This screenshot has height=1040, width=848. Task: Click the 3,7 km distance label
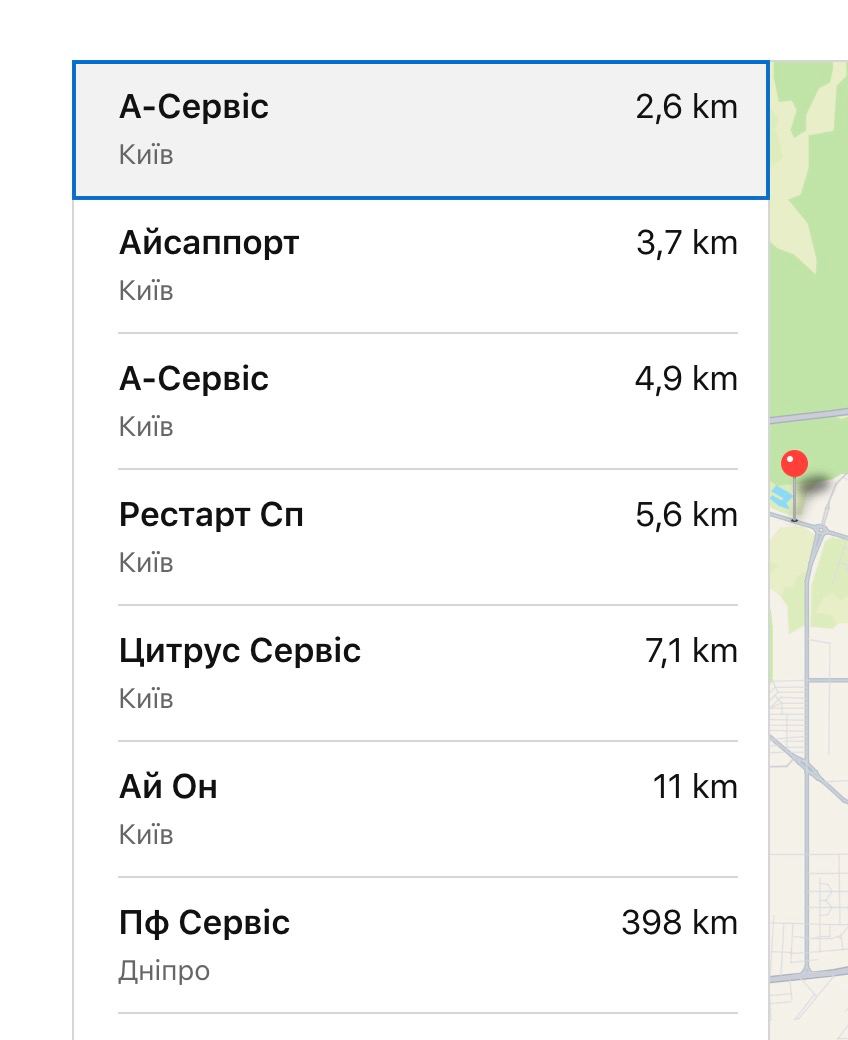687,243
